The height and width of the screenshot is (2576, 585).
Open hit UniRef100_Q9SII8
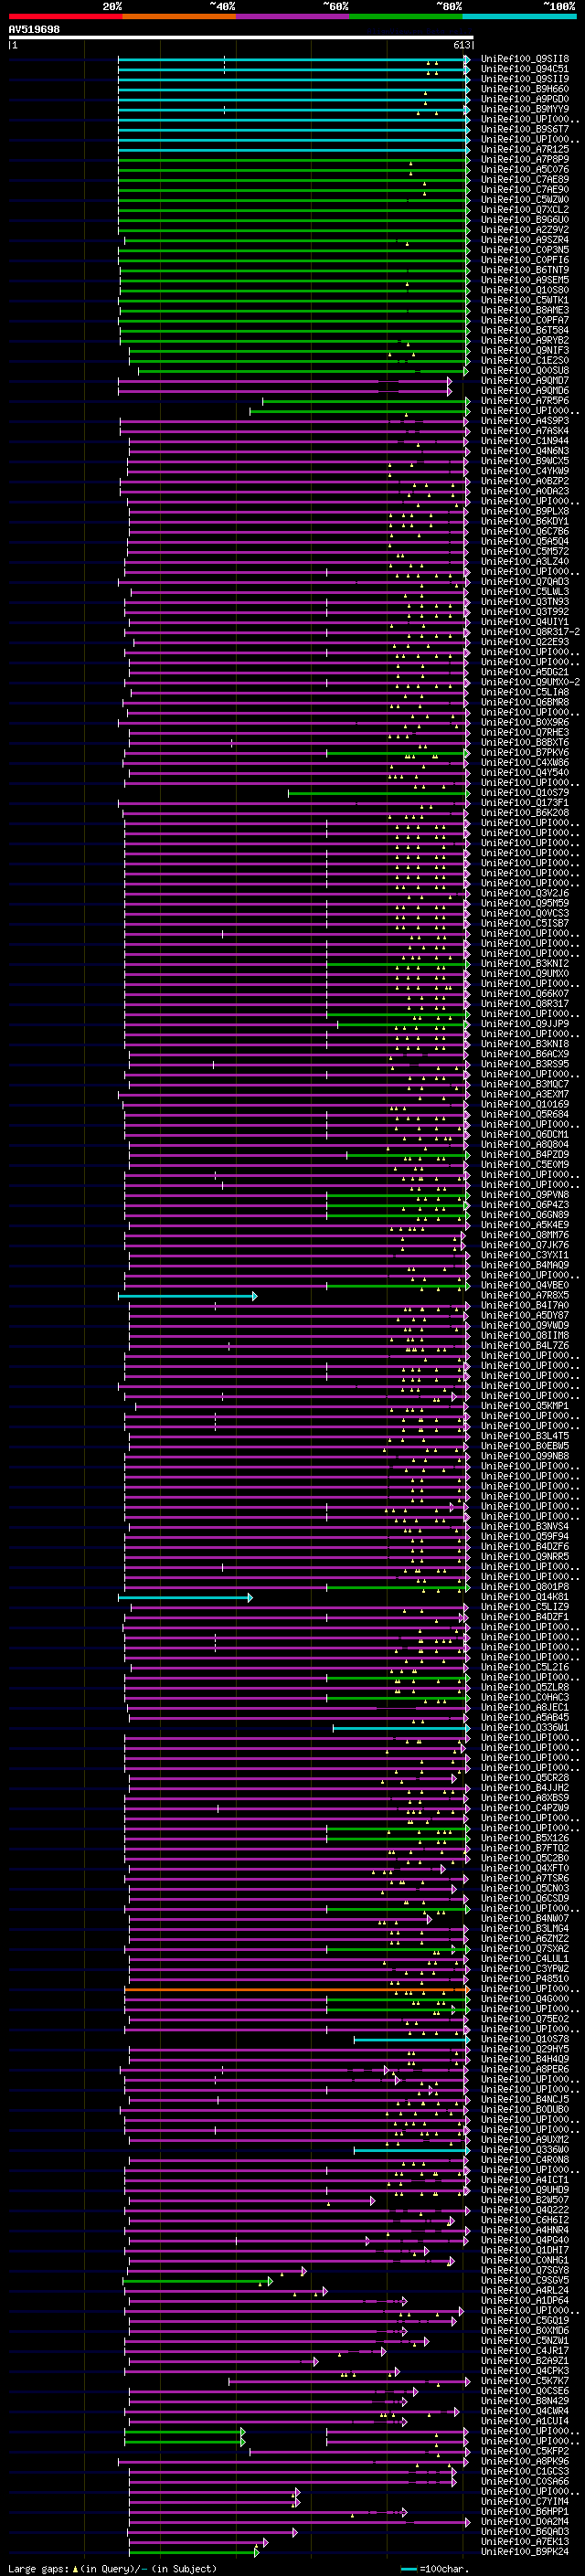(525, 59)
